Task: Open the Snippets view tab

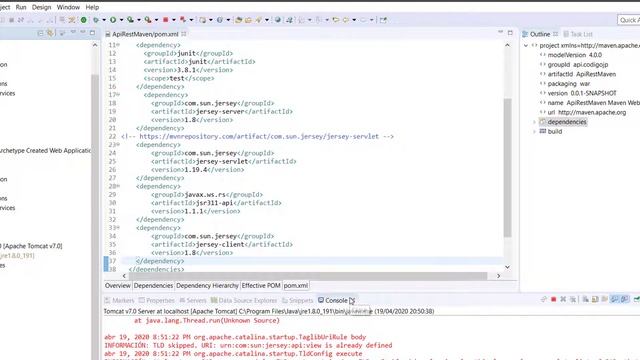Action: pos(298,300)
